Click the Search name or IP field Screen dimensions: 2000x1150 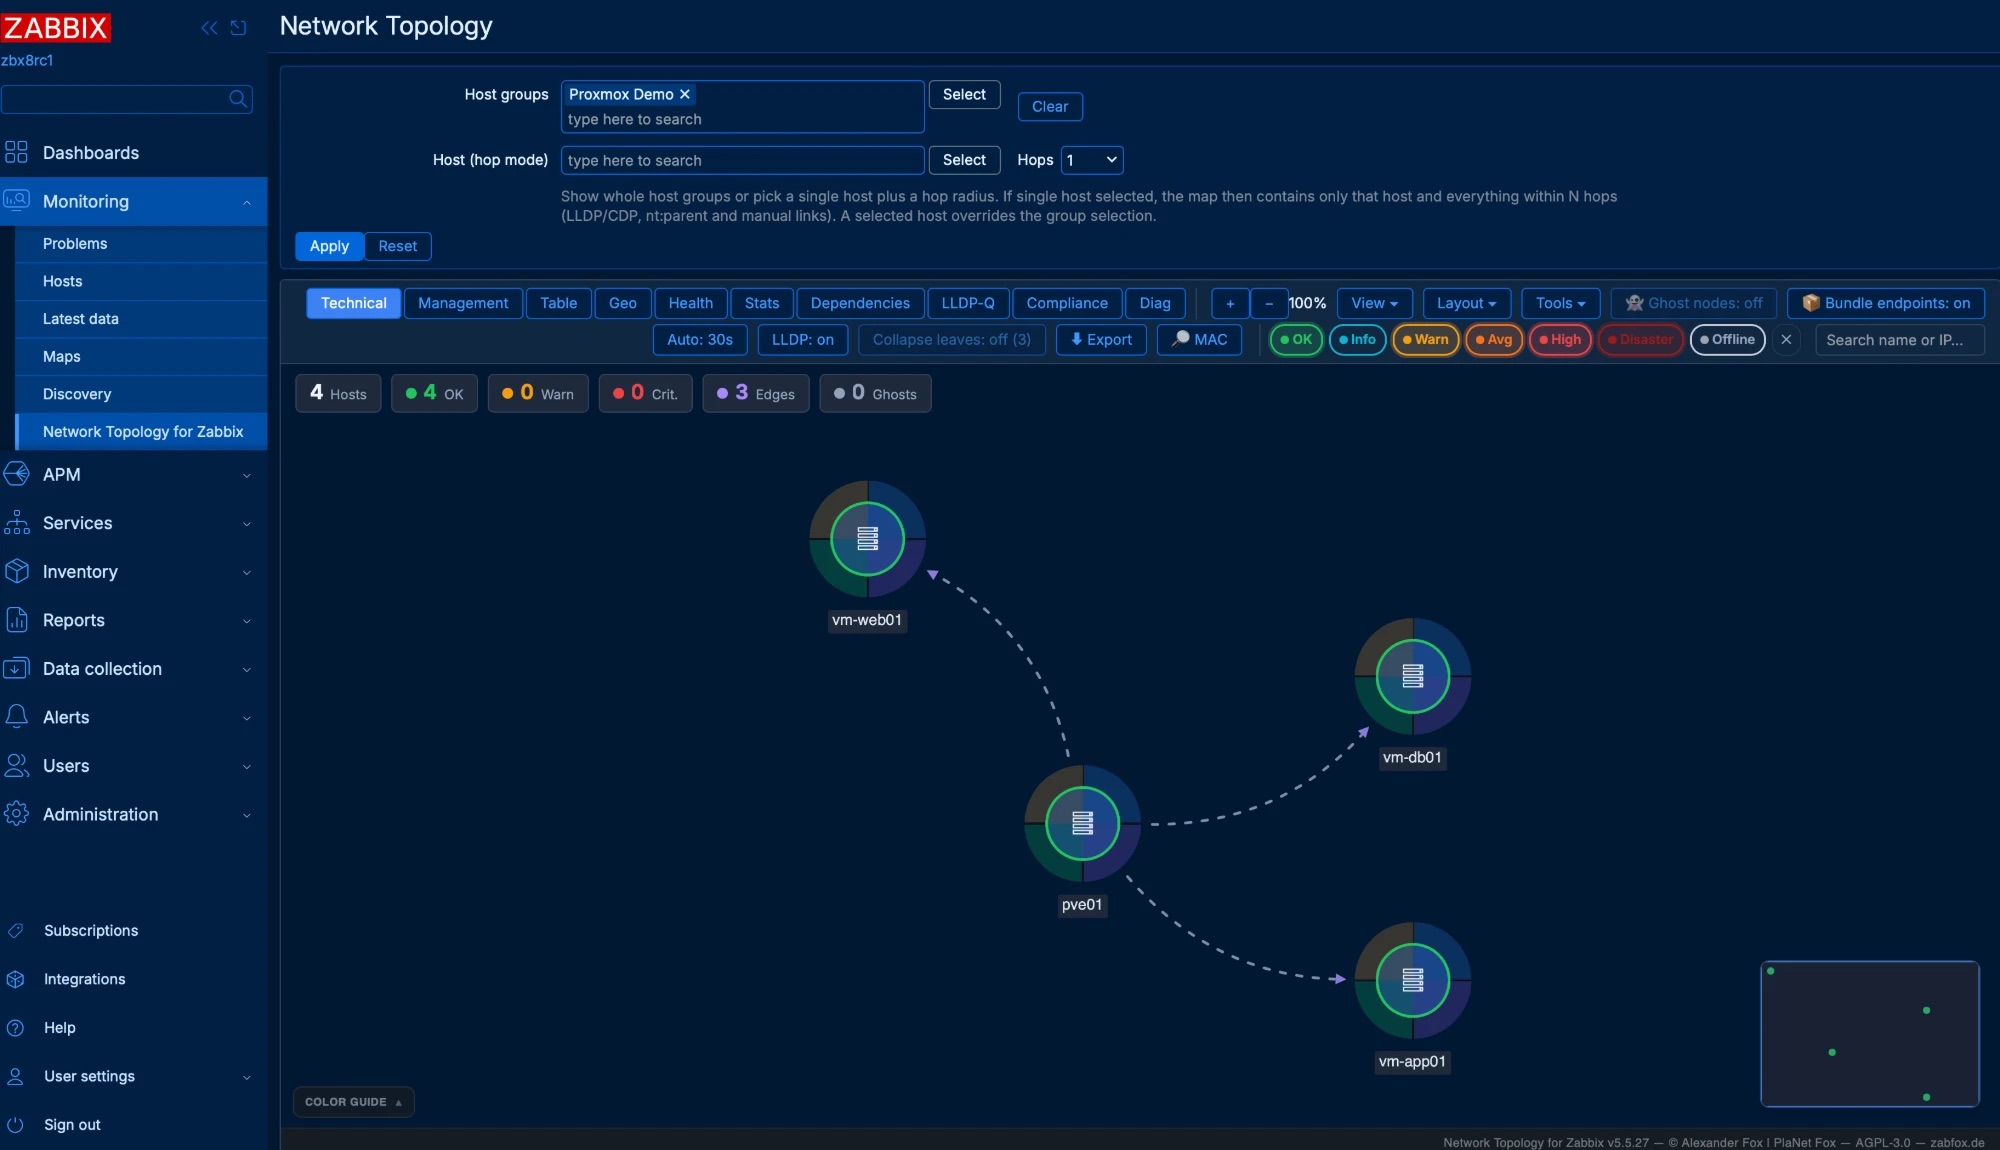click(x=1899, y=340)
